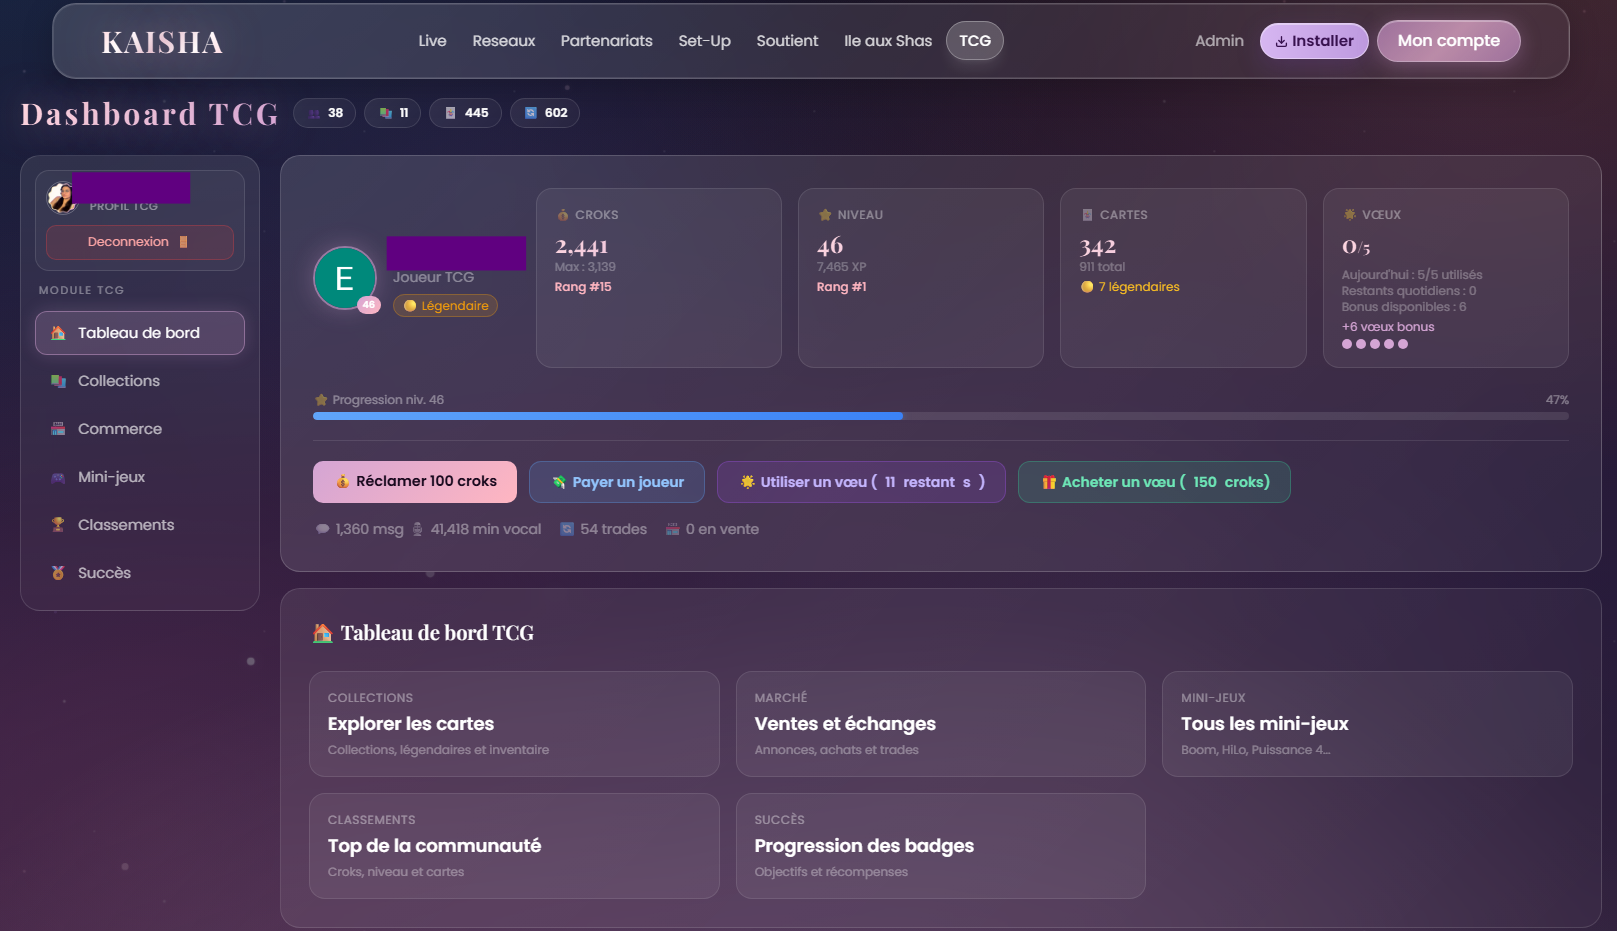Click the Mini-jeux gamepad icon in the sidebar
This screenshot has height=931, width=1617.
[58, 477]
